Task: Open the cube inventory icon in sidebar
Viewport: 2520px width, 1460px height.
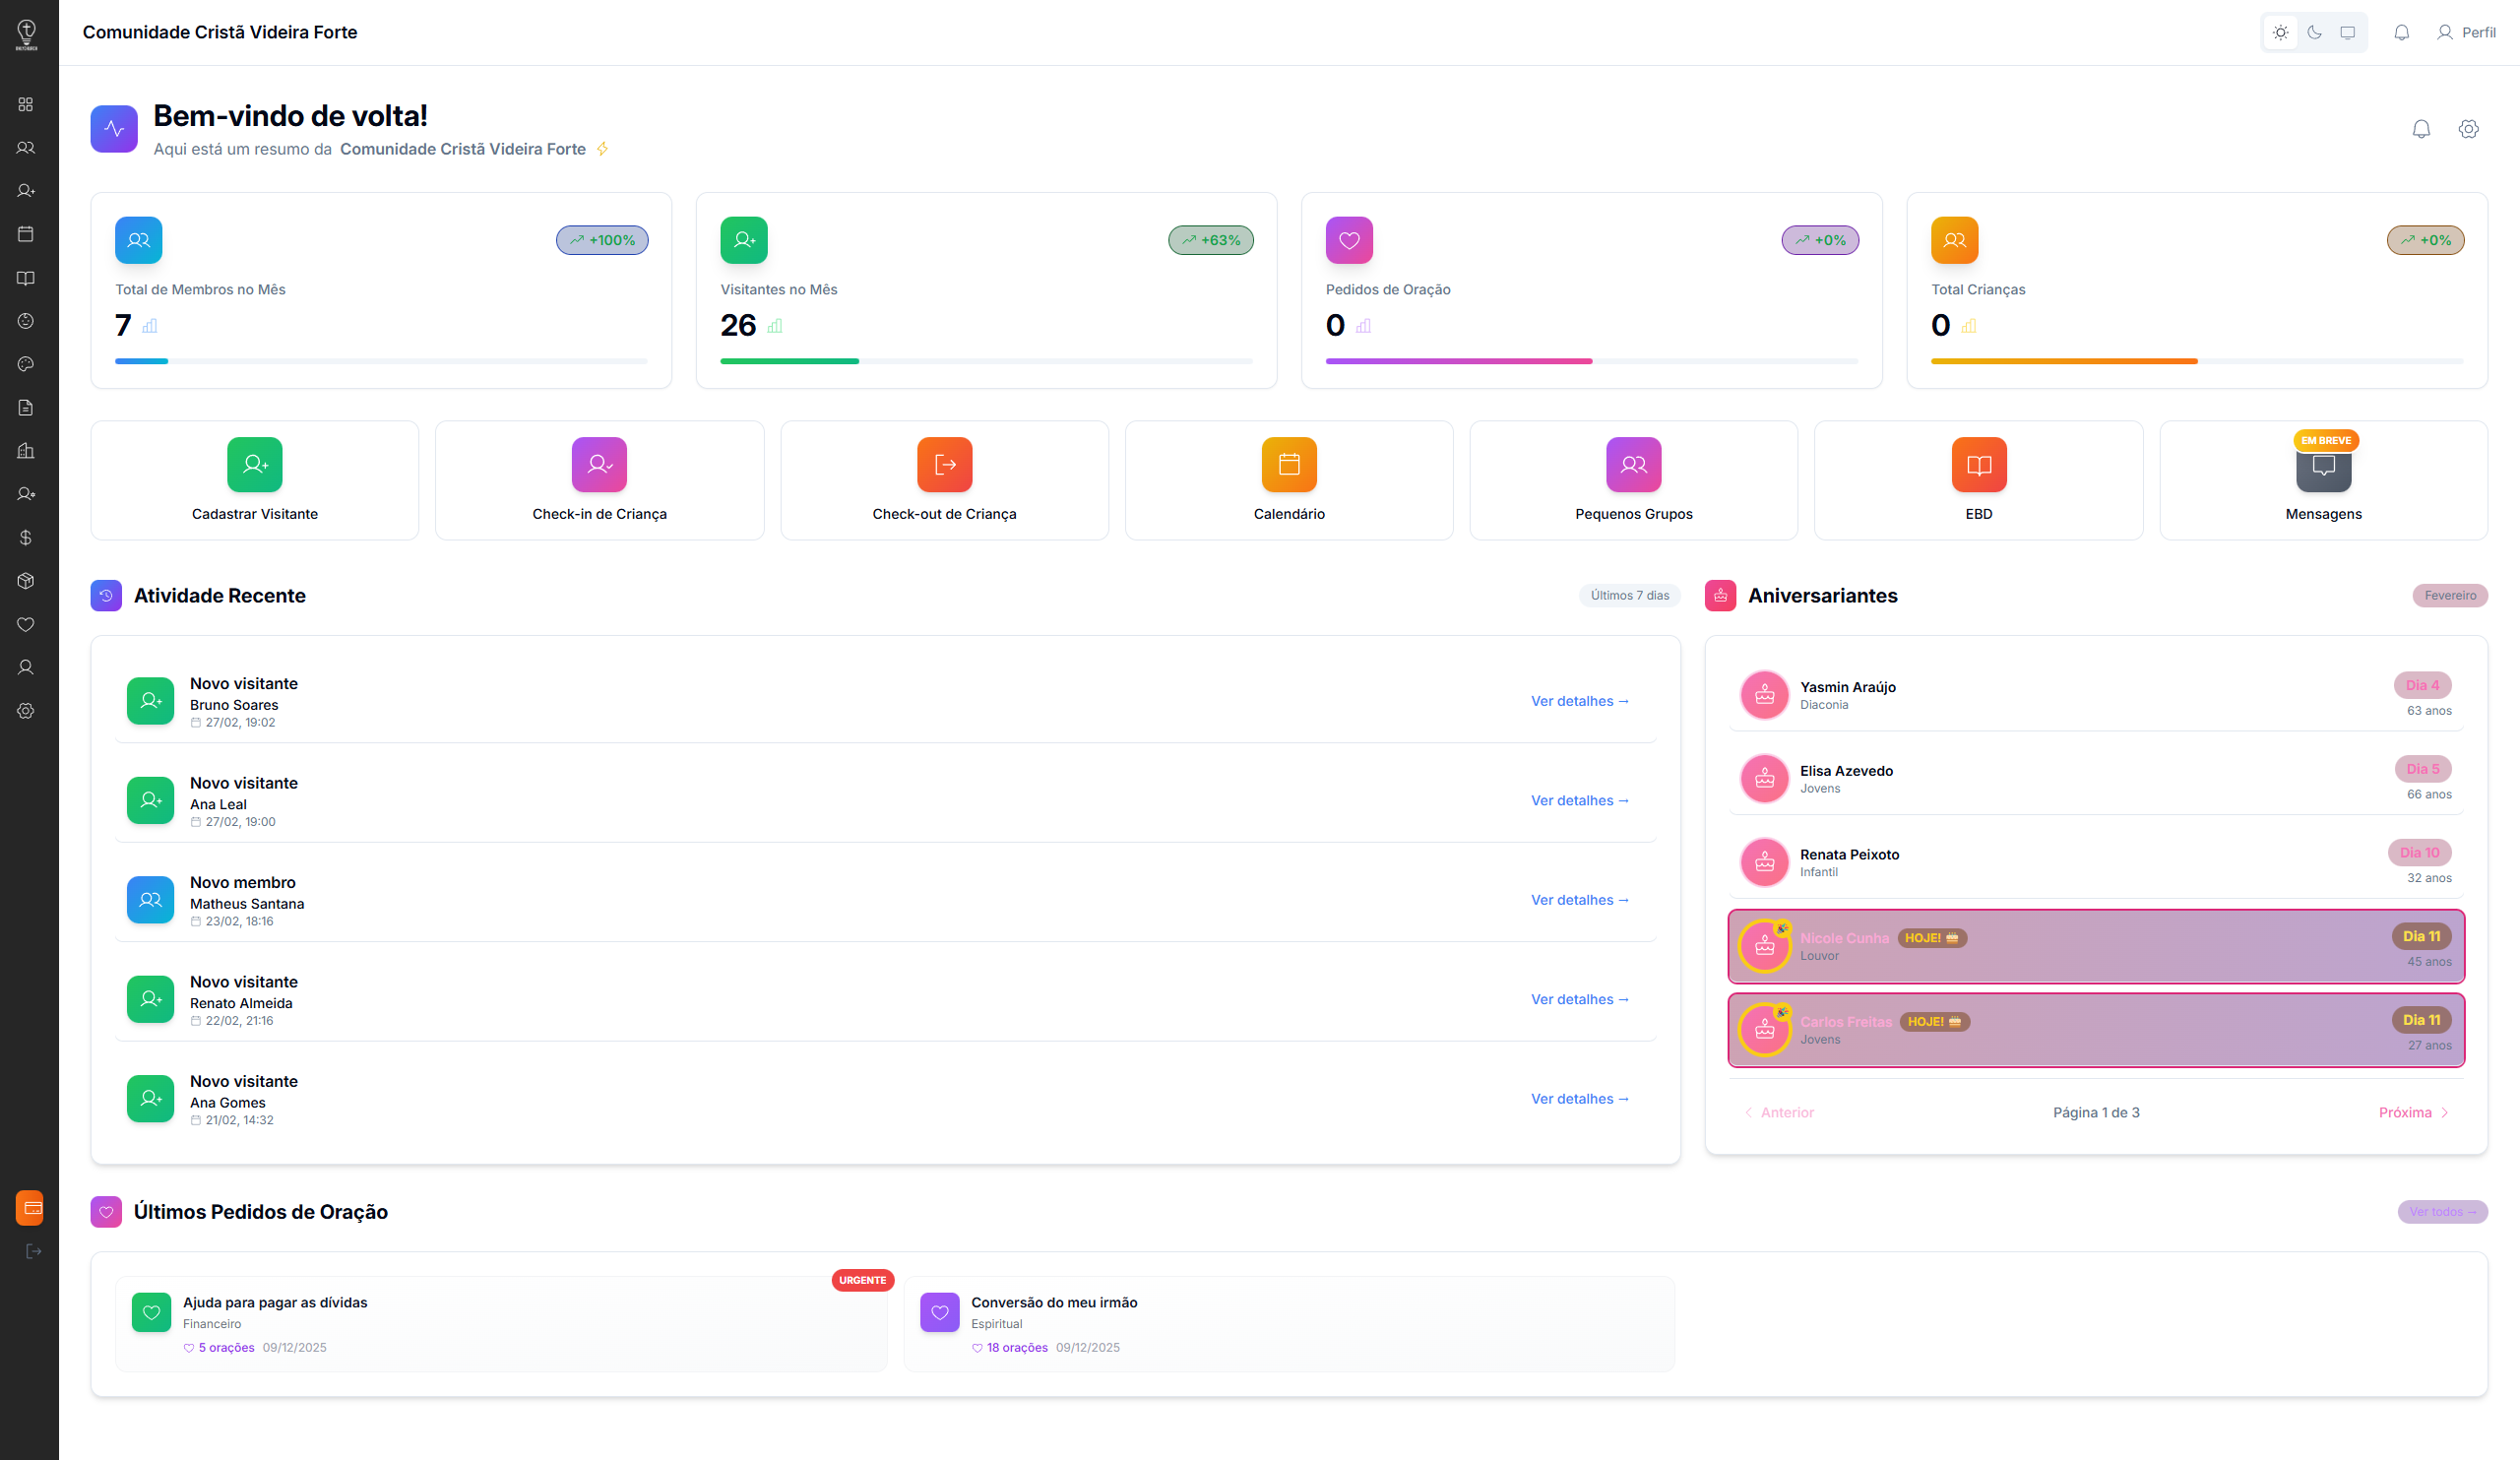Action: click(x=26, y=581)
